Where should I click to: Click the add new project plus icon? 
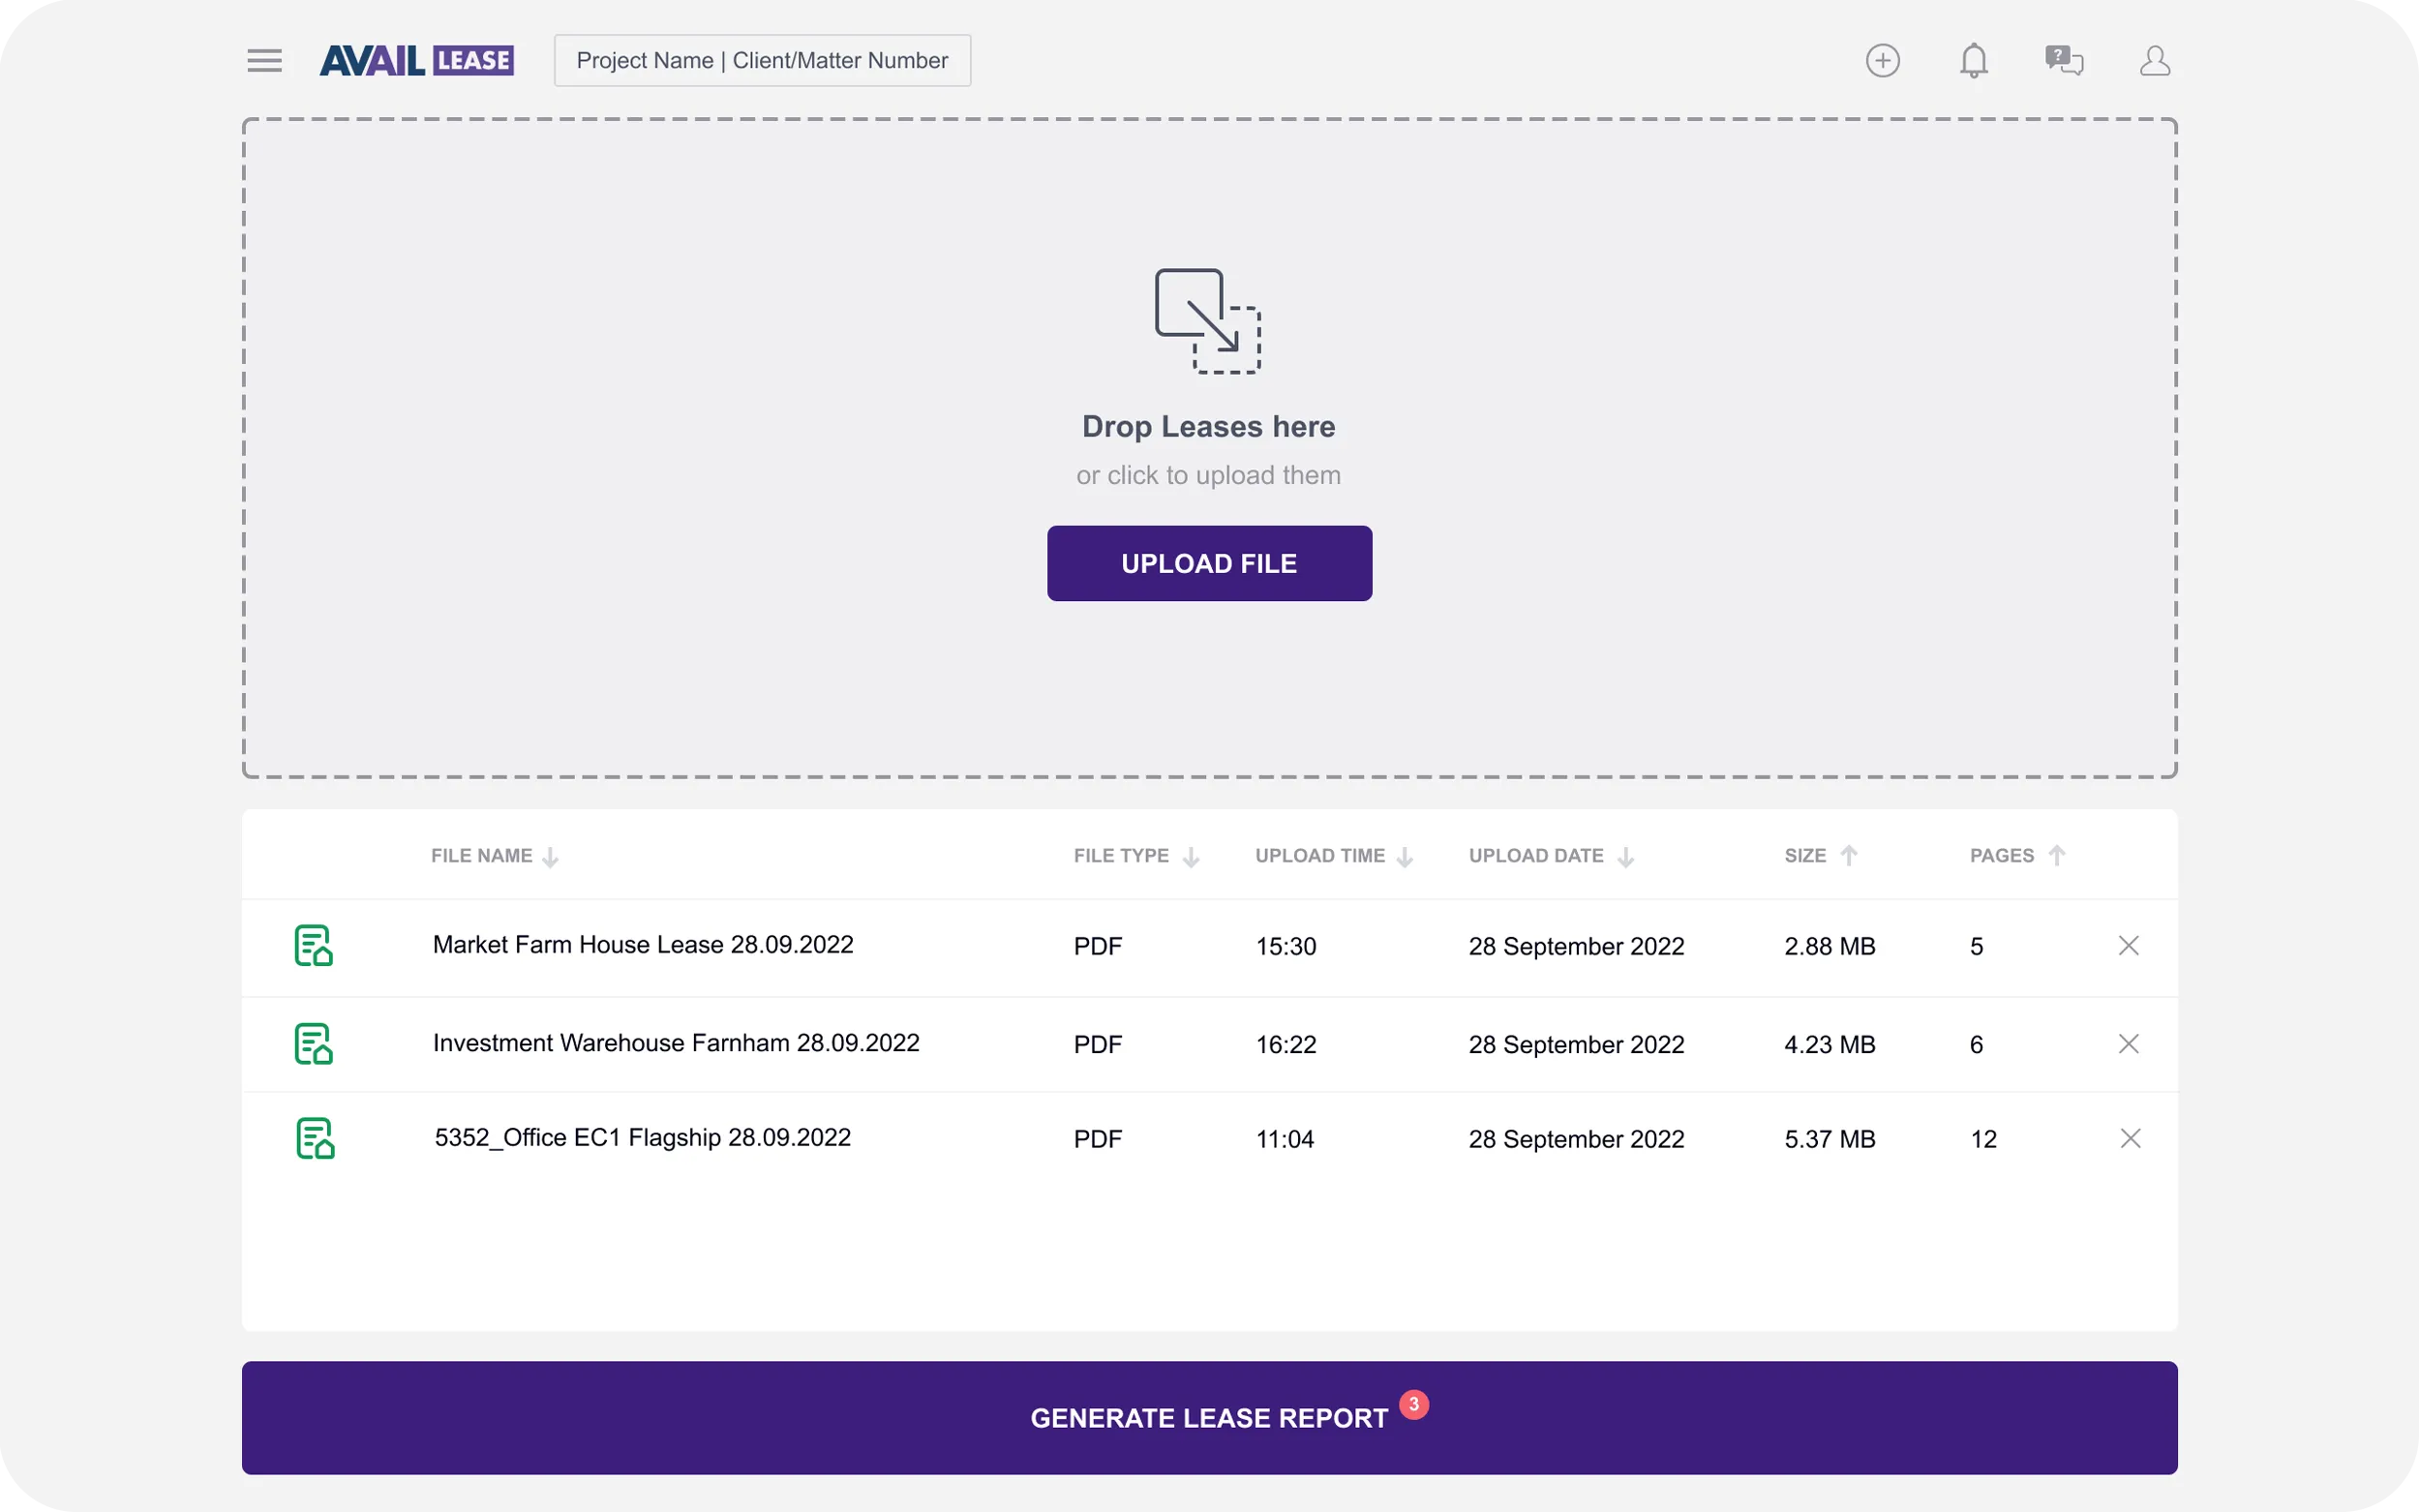click(x=1884, y=61)
